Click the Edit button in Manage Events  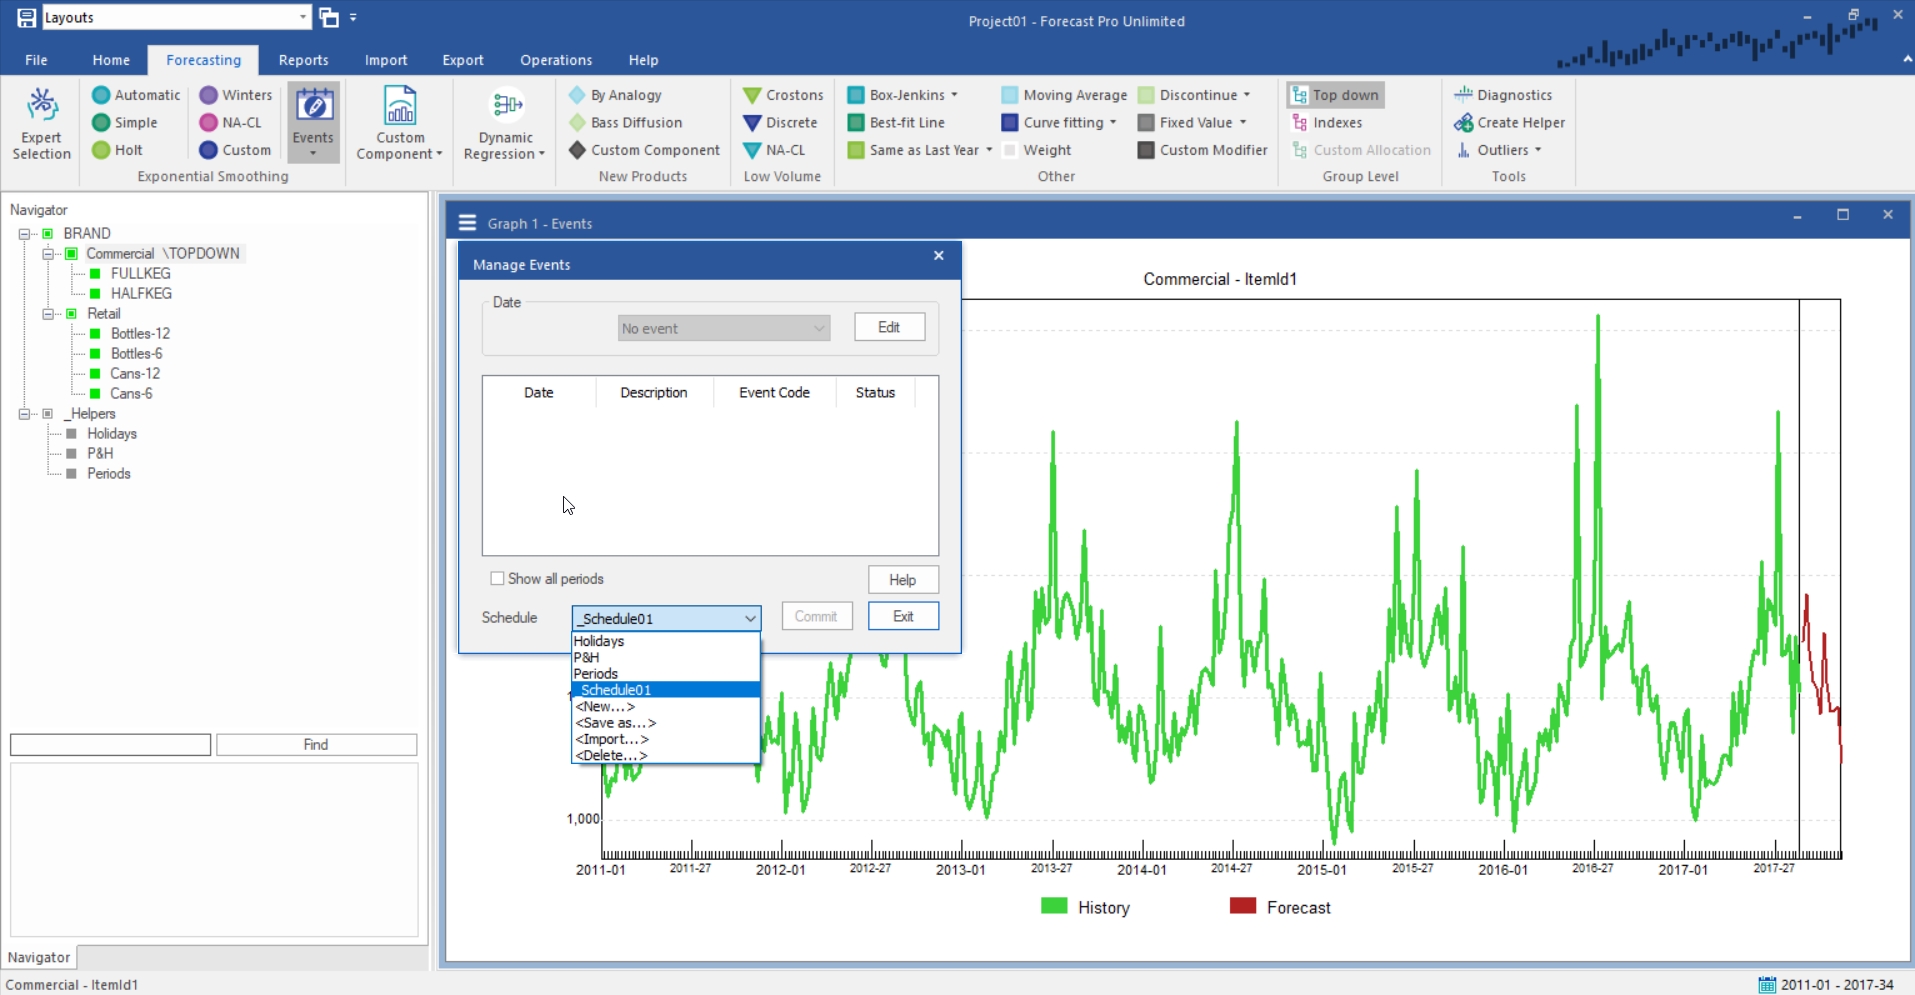click(x=889, y=327)
